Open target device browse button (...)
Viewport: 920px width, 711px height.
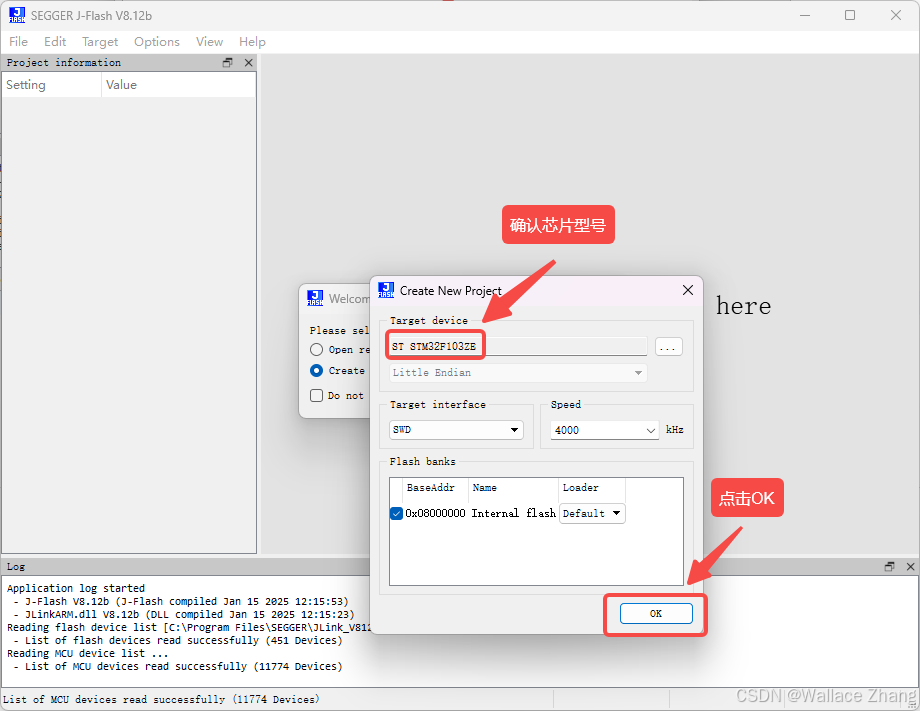pos(668,347)
